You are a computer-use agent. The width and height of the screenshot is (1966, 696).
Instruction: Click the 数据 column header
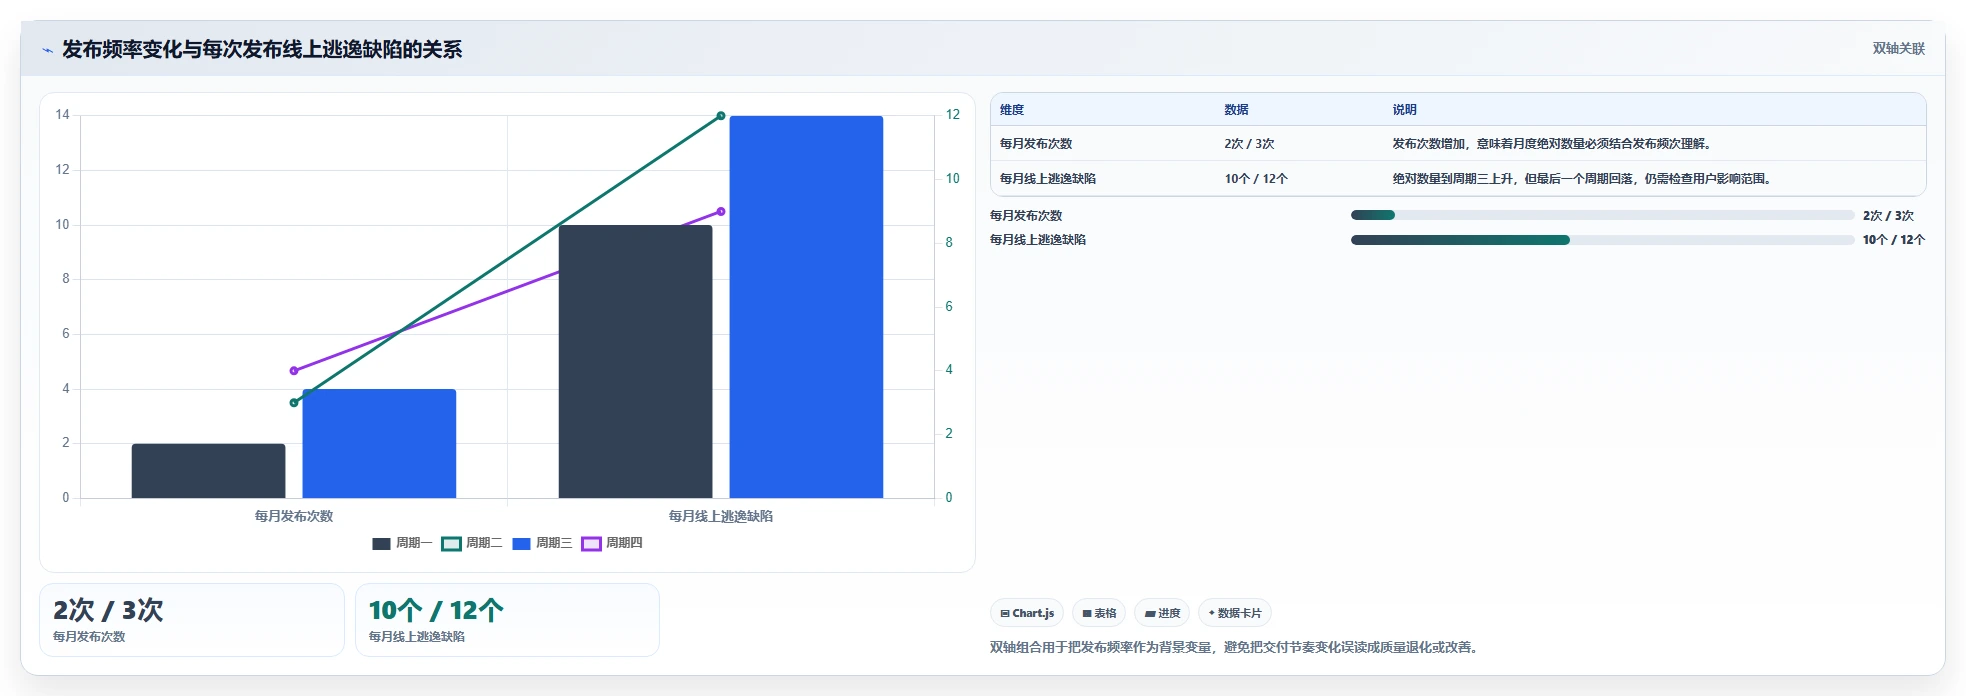click(x=1236, y=110)
